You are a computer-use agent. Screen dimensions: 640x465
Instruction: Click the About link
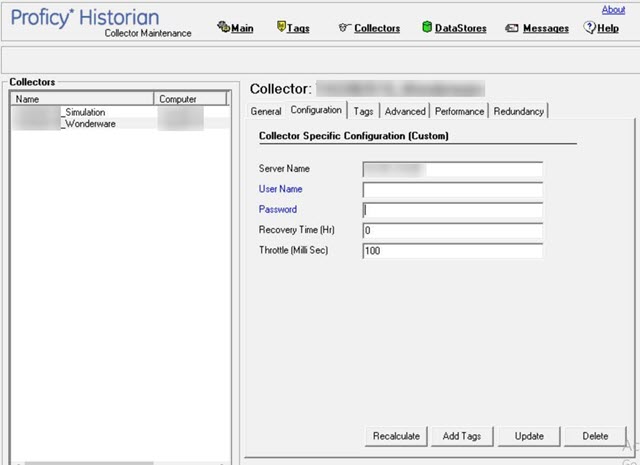[x=613, y=10]
